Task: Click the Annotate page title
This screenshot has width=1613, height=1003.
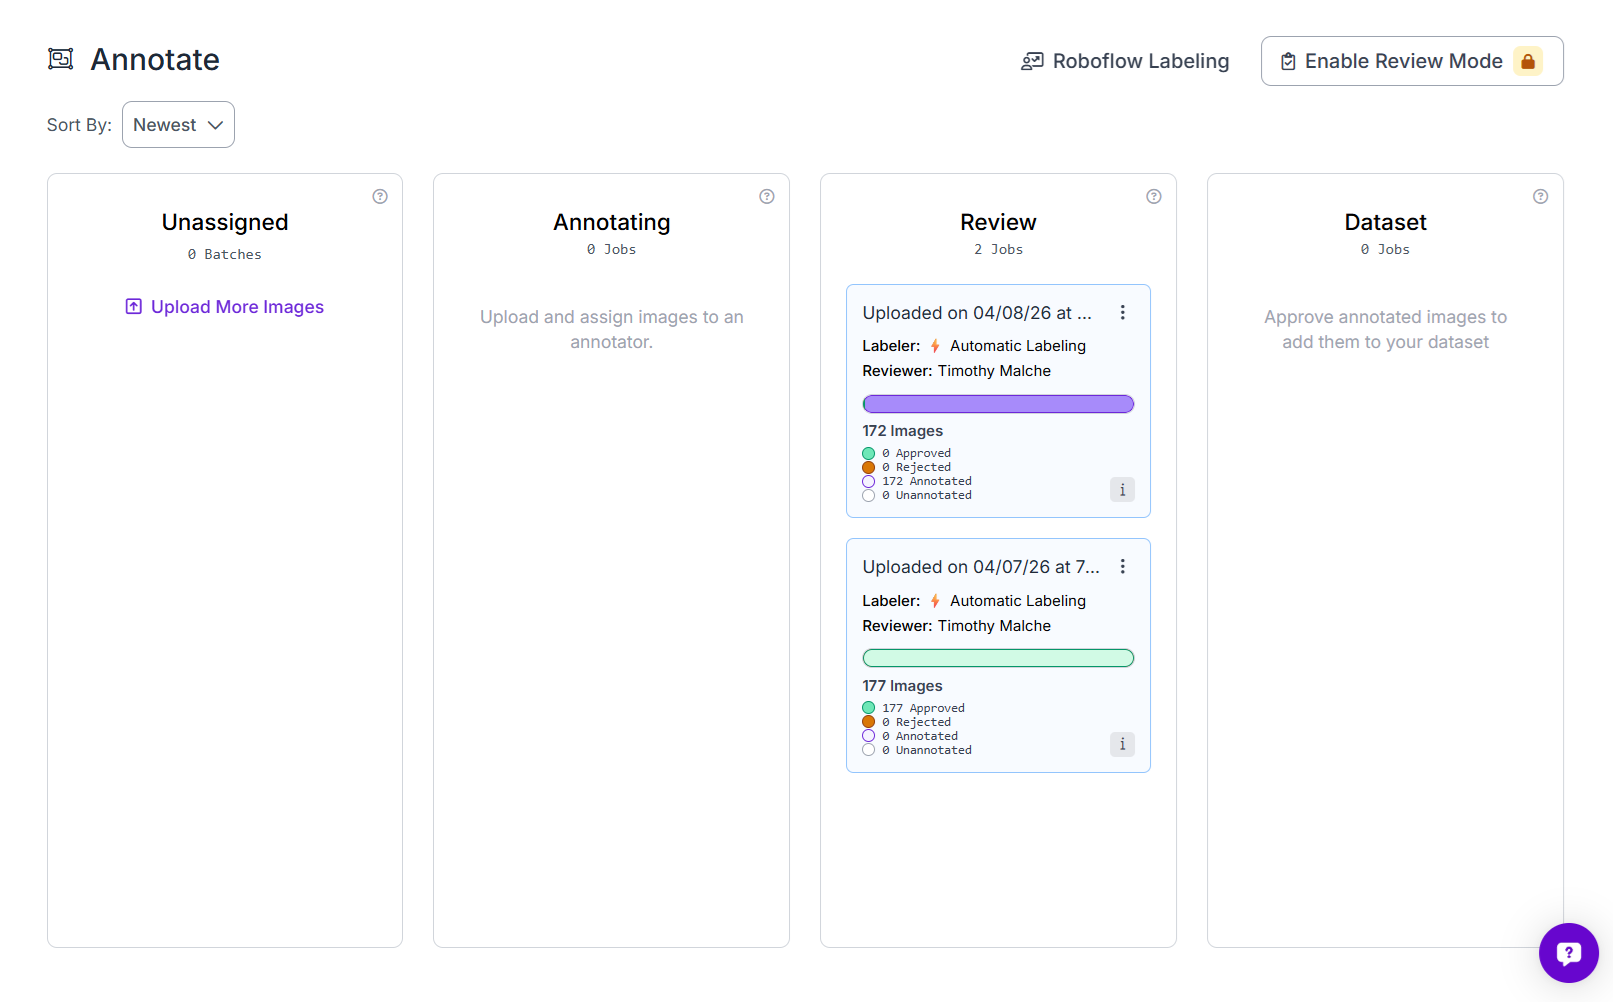Action: point(155,60)
